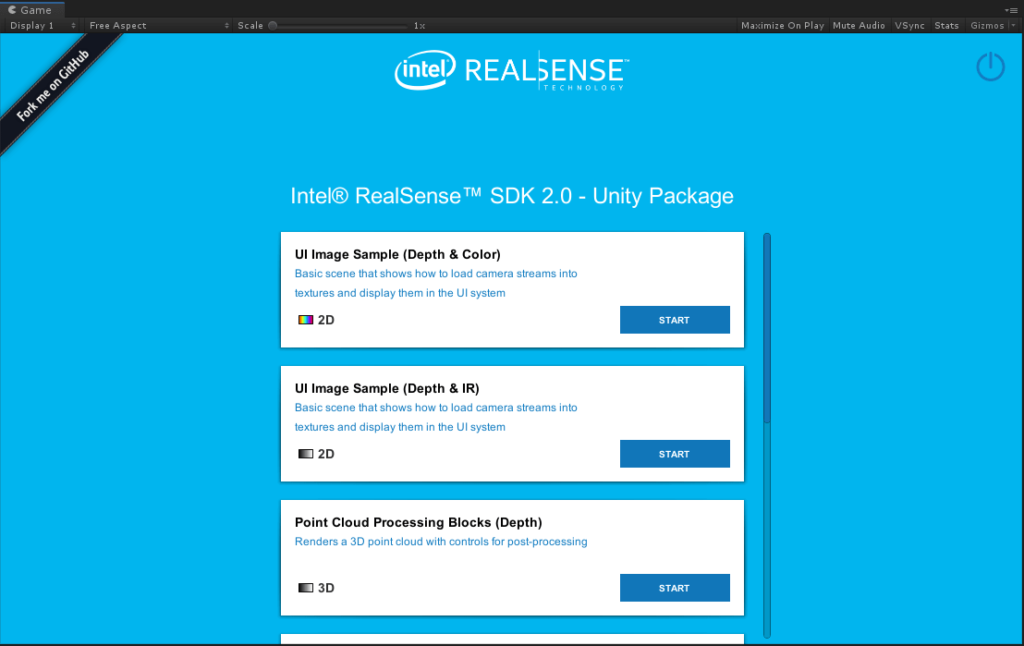Click the power quit icon
Viewport: 1024px width, 646px height.
(x=990, y=67)
